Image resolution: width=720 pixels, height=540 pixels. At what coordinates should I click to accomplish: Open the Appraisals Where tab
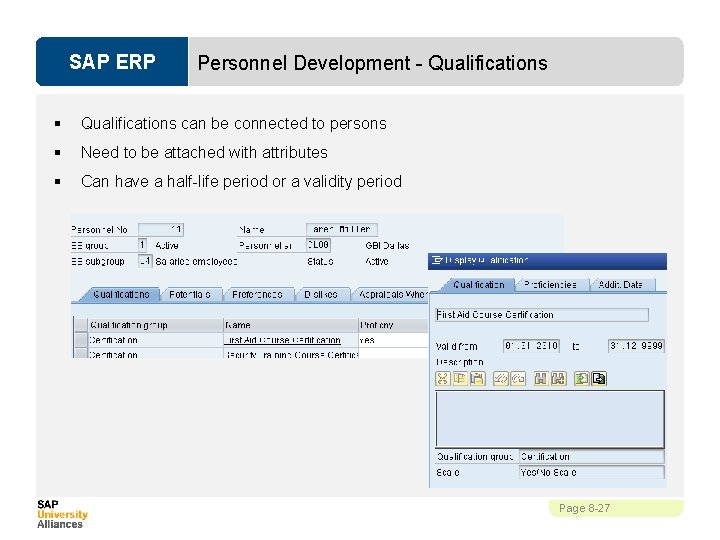coord(391,294)
